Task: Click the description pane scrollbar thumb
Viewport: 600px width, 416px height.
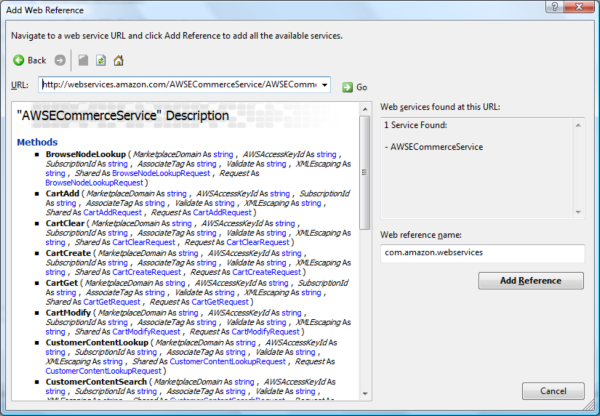Action: pos(365,173)
